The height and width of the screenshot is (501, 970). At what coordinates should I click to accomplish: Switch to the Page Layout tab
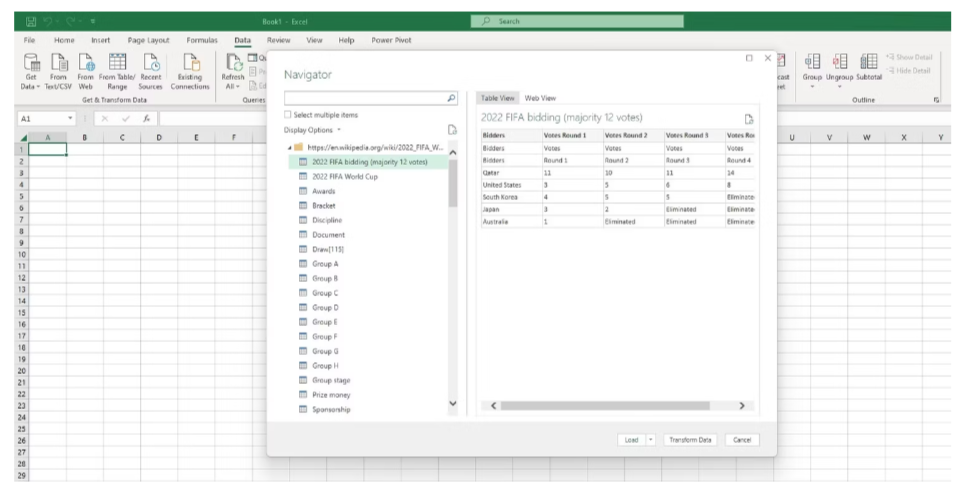tap(148, 40)
